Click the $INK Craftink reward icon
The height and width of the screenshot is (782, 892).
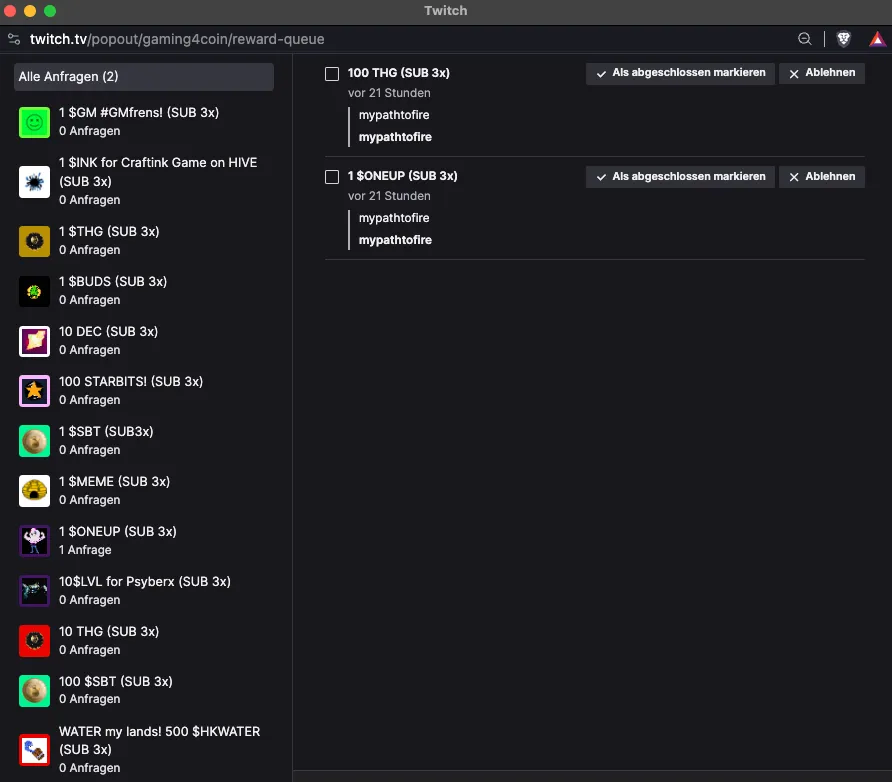tap(34, 181)
